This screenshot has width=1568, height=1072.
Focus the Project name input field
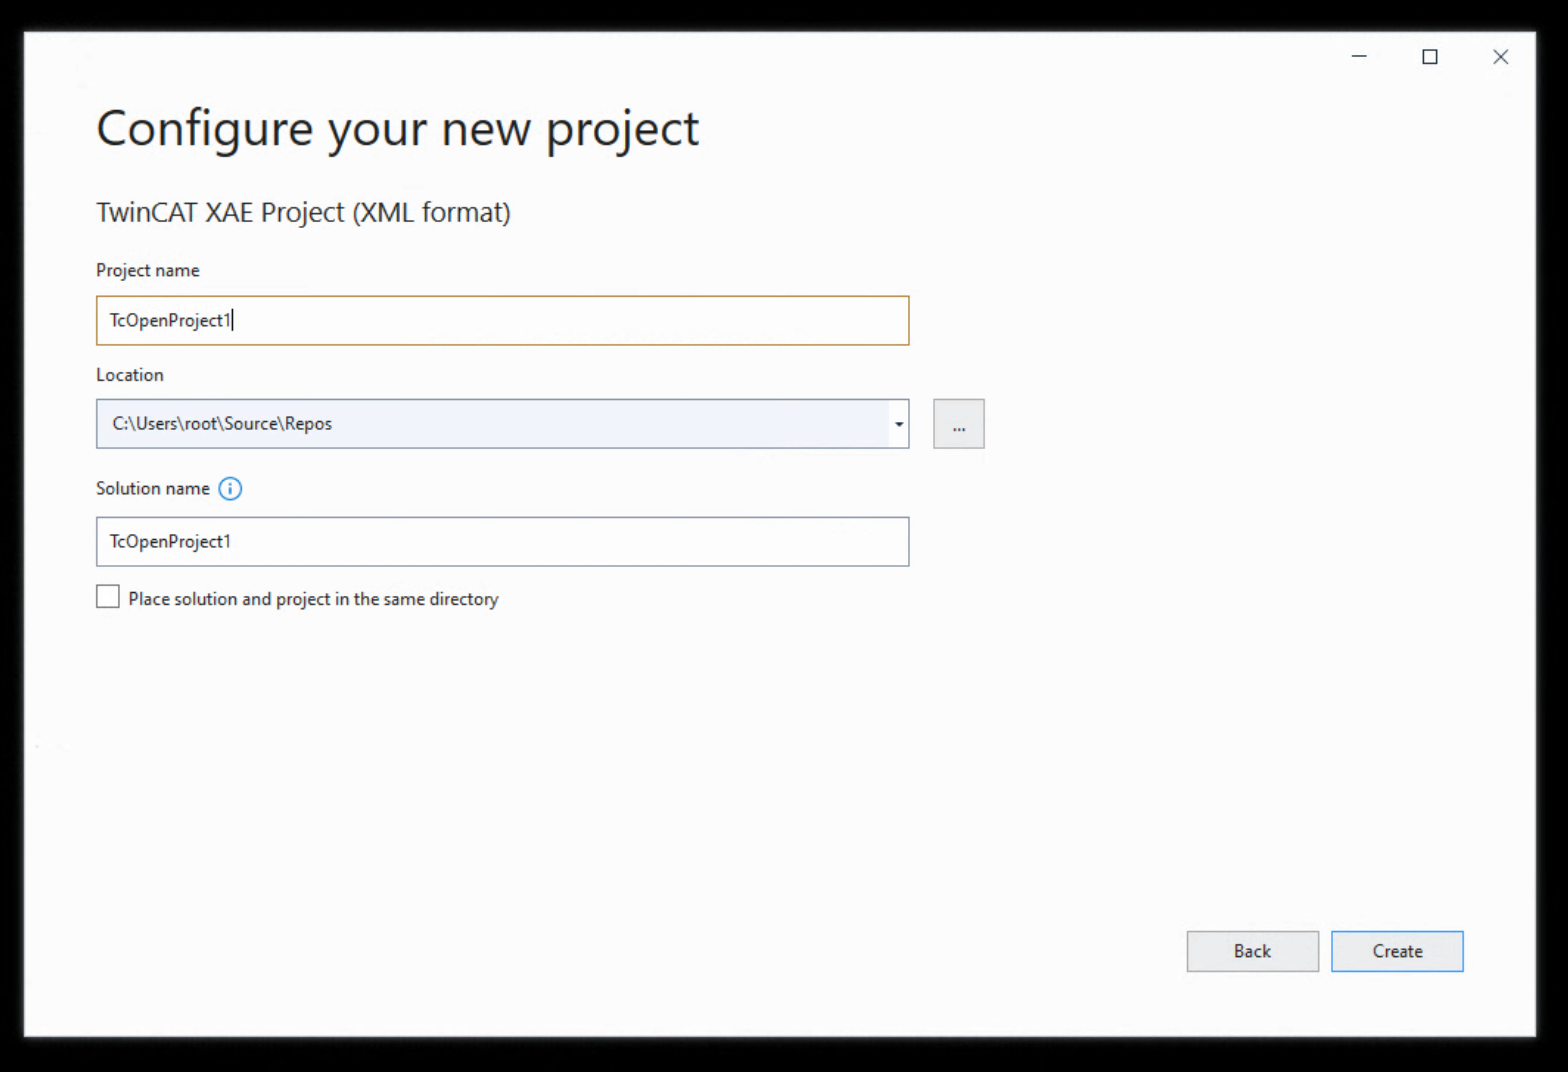click(x=502, y=320)
